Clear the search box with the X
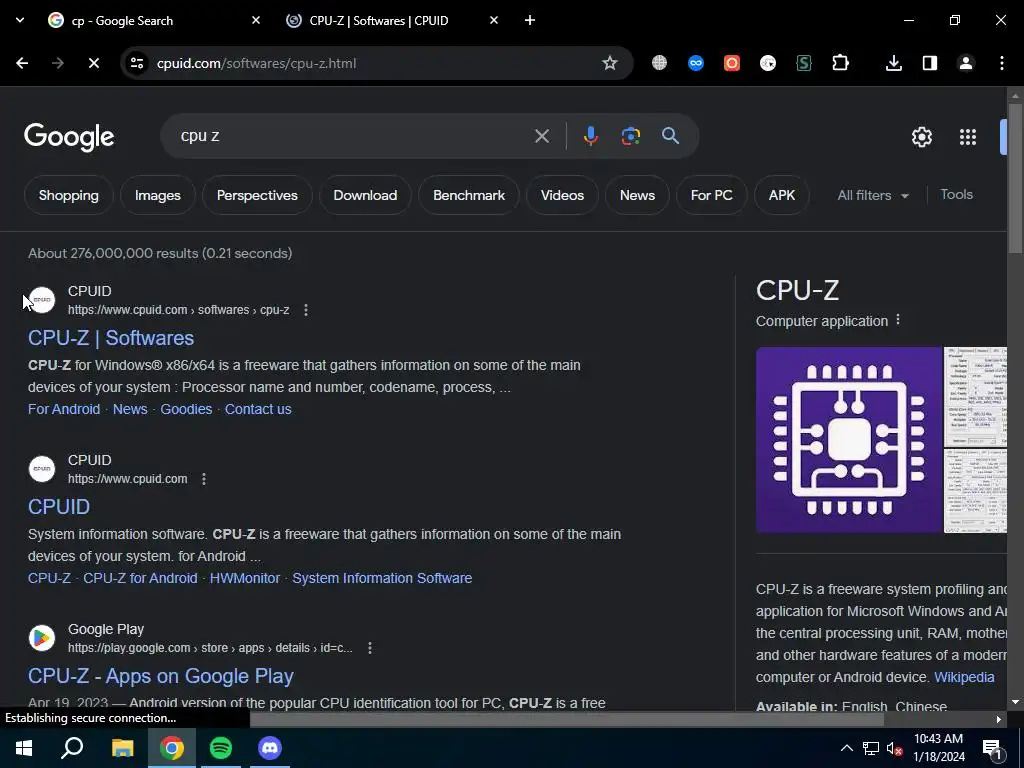1024x768 pixels. coord(541,136)
